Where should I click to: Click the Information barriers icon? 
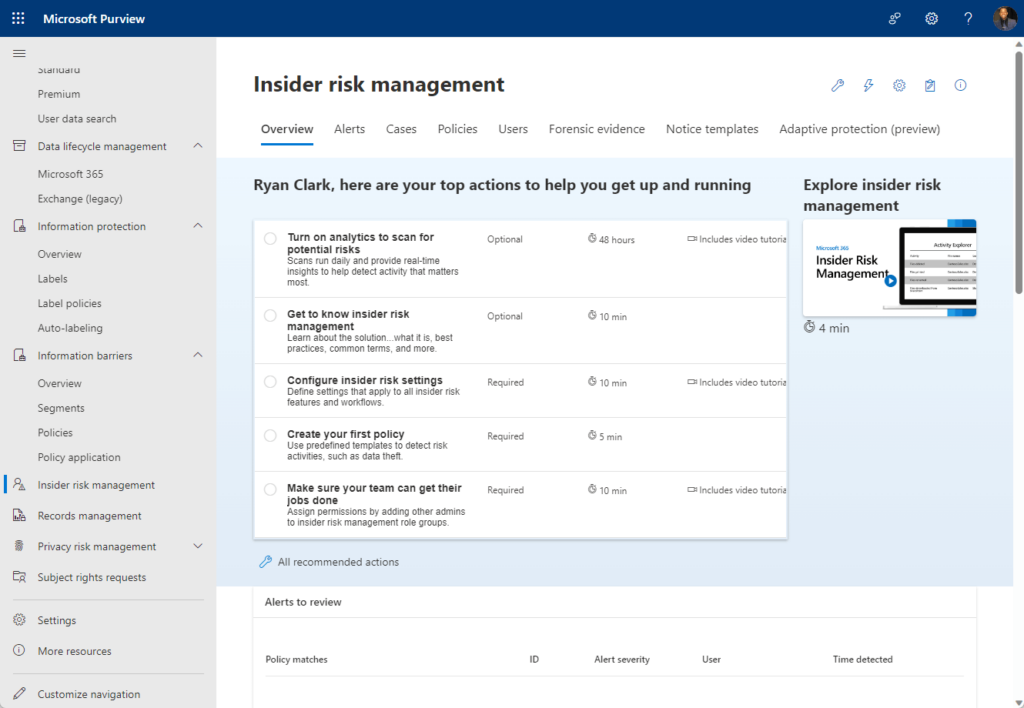[20, 355]
